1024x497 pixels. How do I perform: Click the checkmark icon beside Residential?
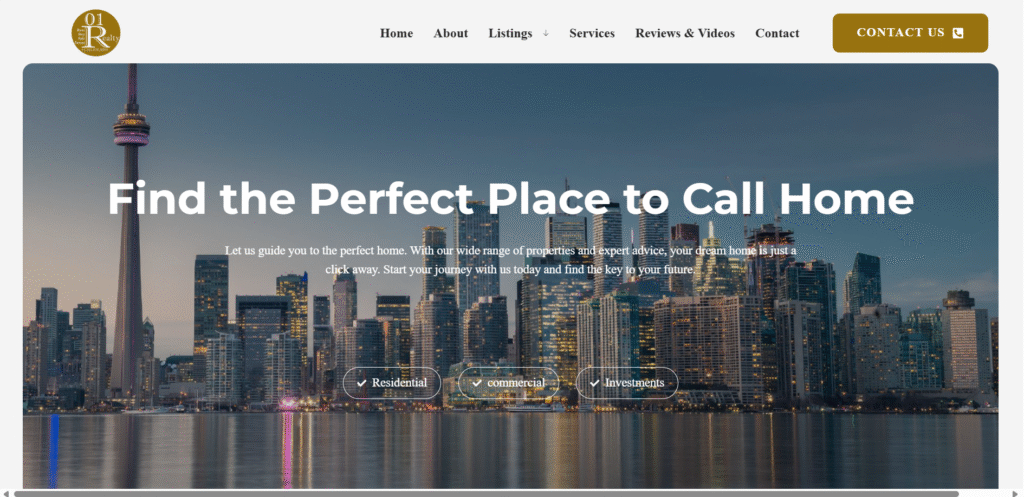(362, 383)
